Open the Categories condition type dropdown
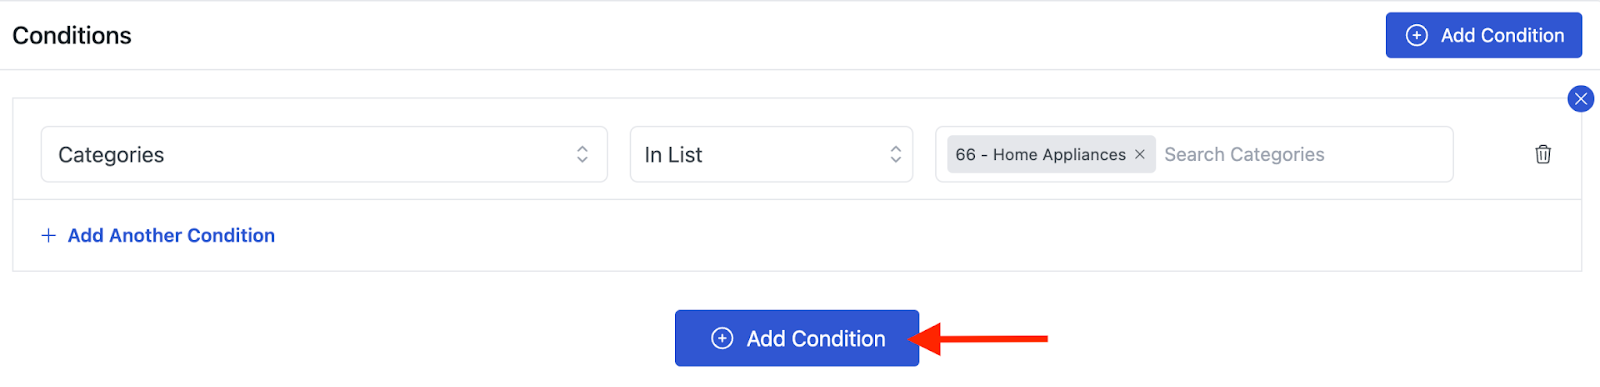The width and height of the screenshot is (1600, 387). point(324,154)
